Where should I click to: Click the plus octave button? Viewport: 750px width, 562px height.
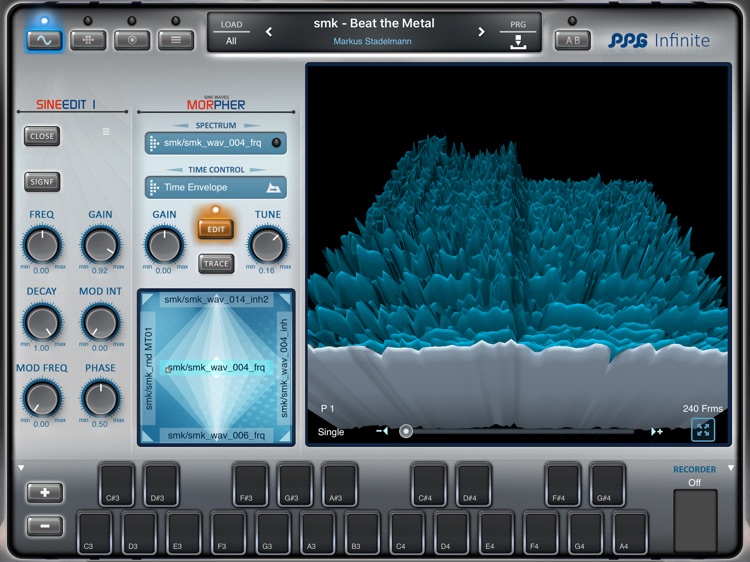pyautogui.click(x=44, y=493)
